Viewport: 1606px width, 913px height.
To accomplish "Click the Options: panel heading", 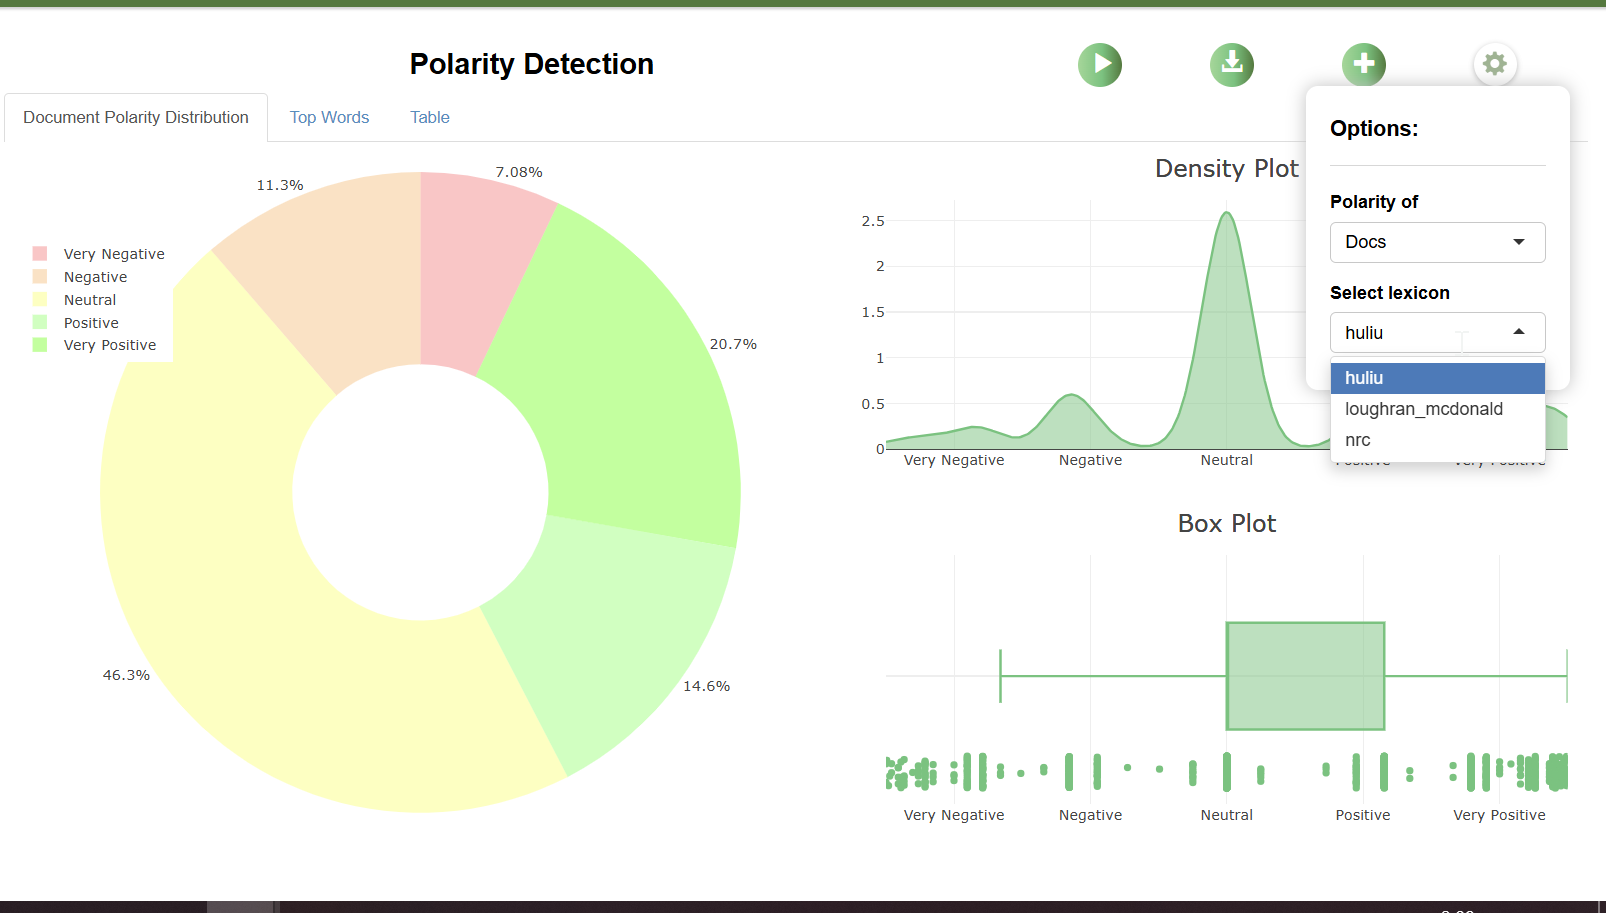I will [x=1374, y=128].
